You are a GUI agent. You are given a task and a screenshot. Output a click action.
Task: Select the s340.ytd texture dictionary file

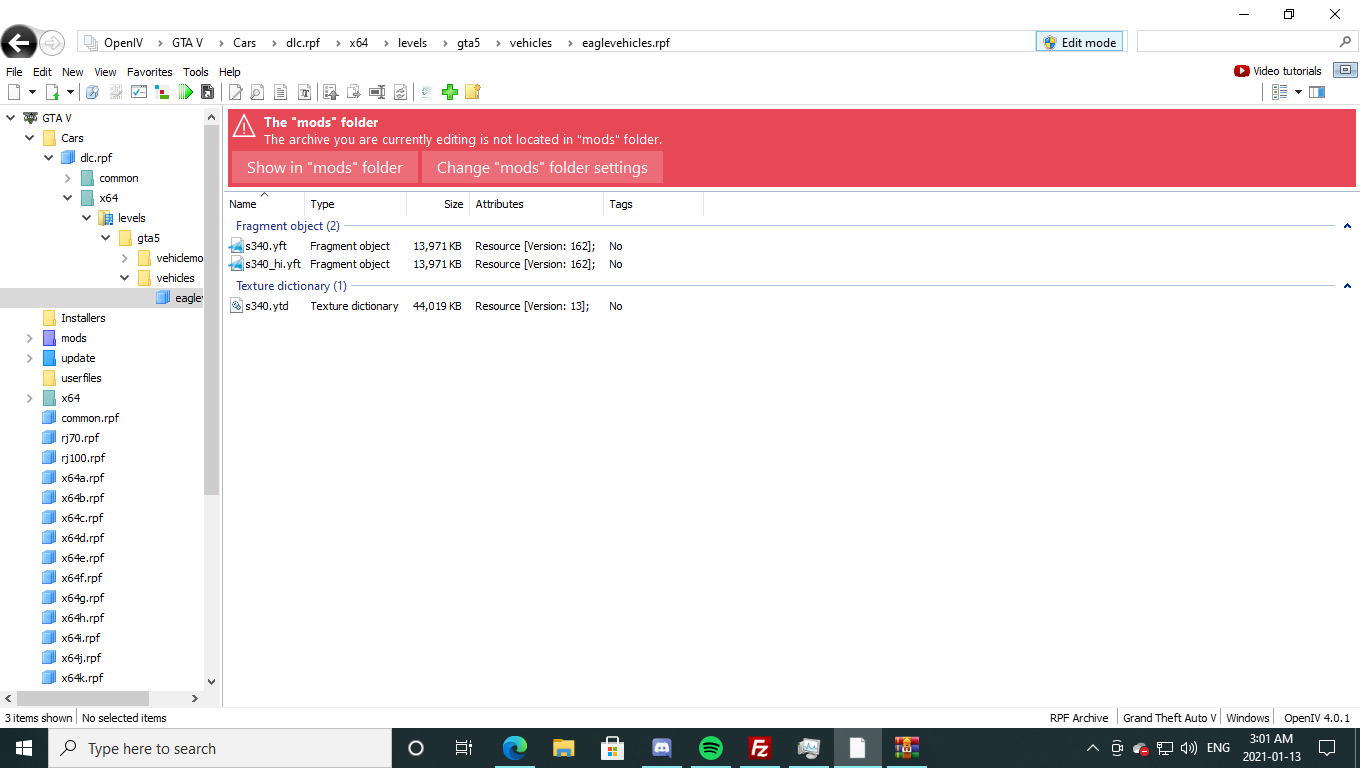(266, 306)
